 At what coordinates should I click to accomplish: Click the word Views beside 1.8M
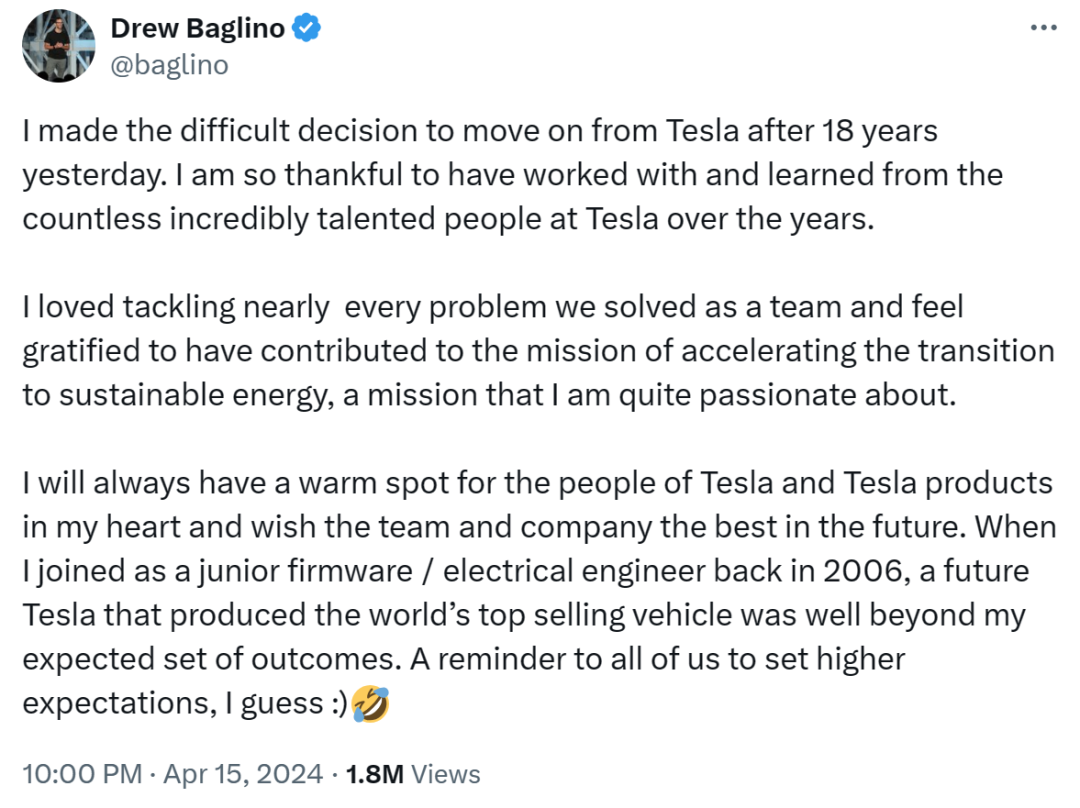pos(446,774)
